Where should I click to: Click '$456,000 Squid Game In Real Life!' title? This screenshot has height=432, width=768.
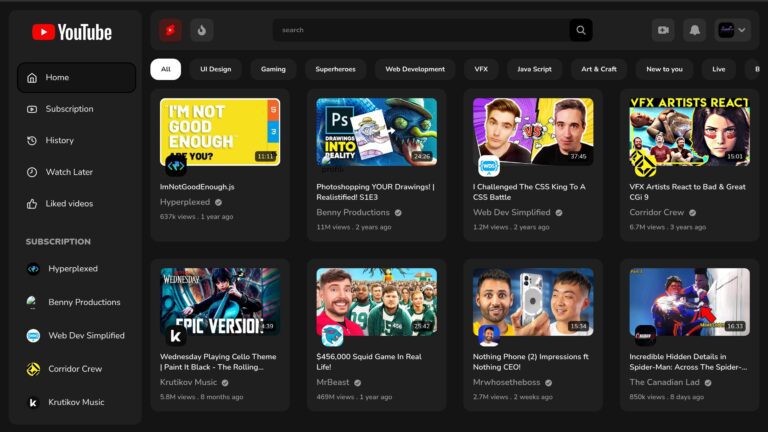[x=369, y=362]
